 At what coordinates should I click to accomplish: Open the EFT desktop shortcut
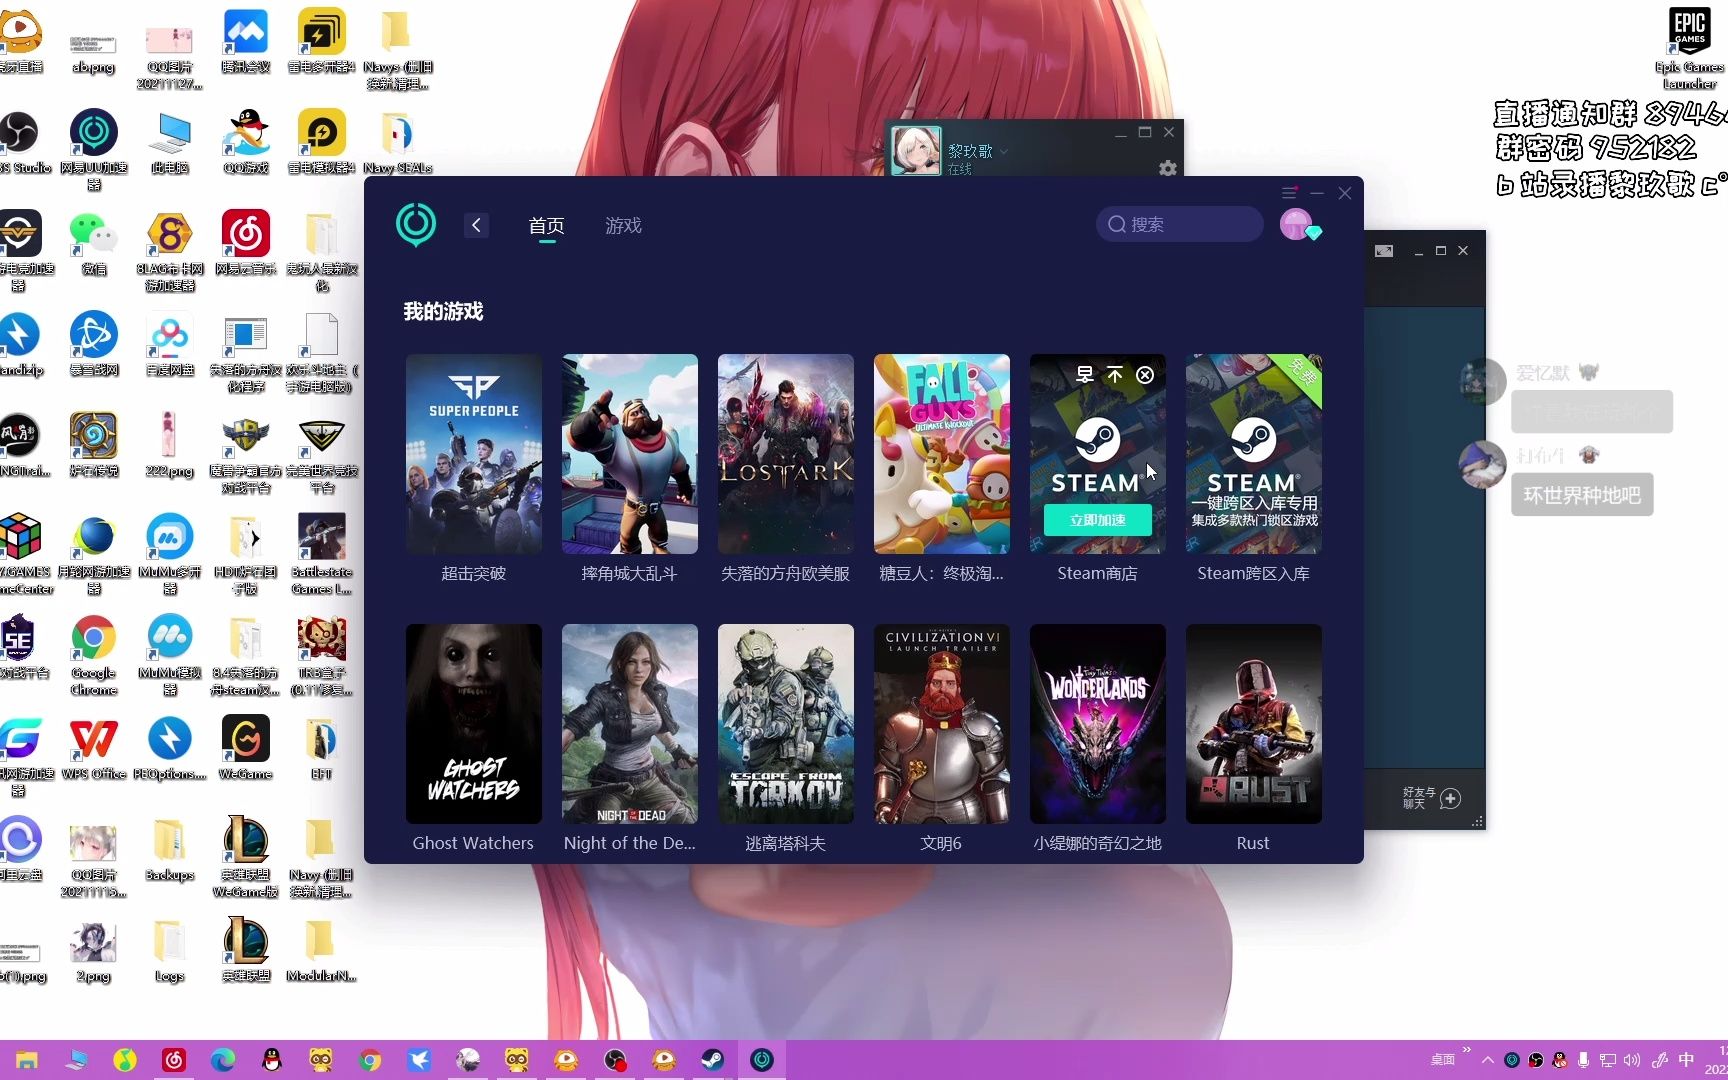pos(322,748)
